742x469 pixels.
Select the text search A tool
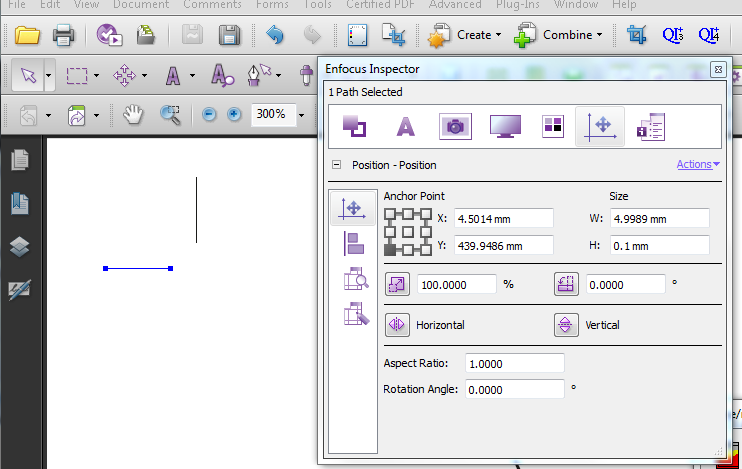point(222,75)
